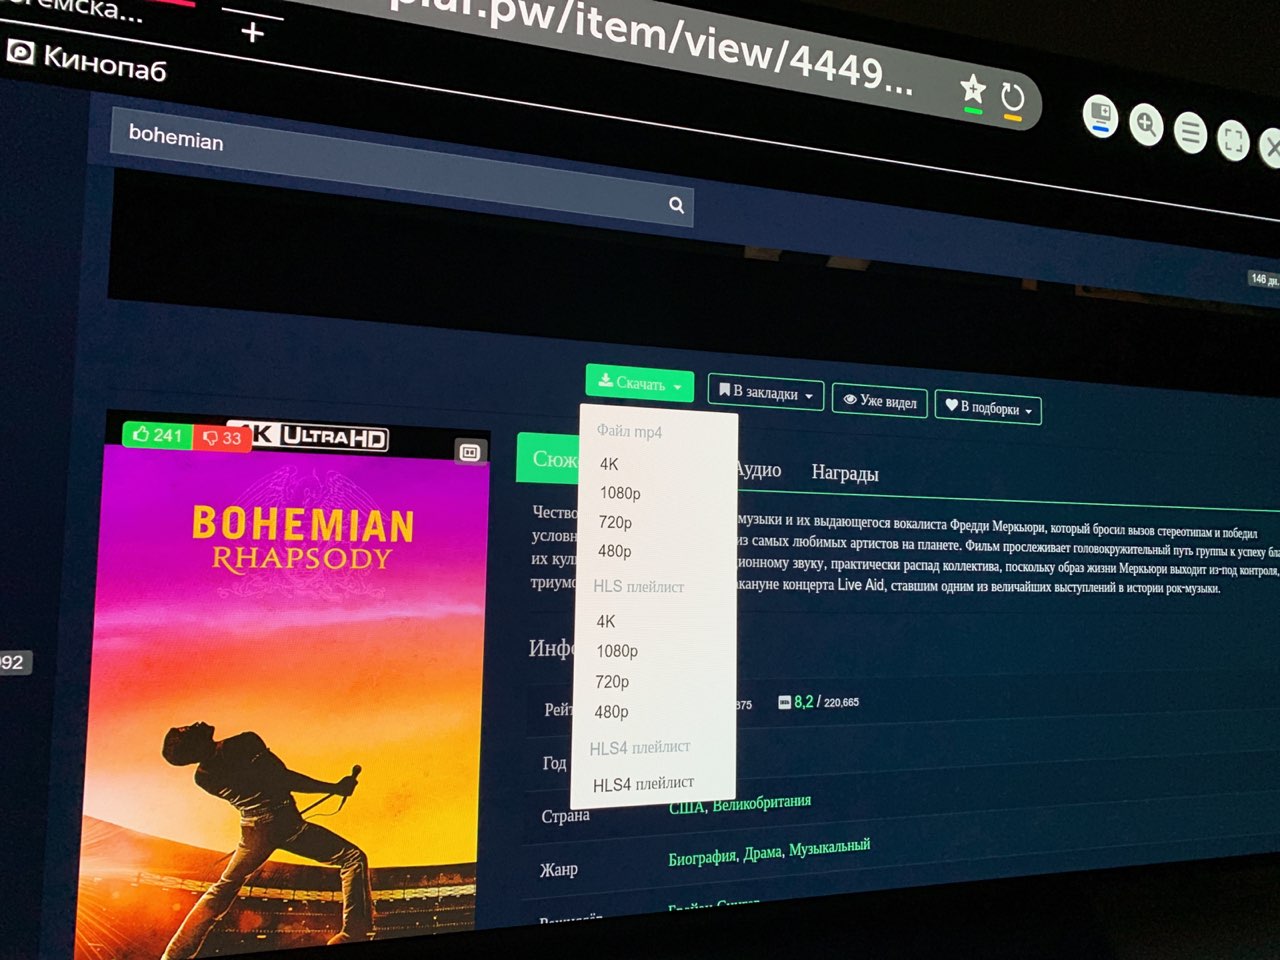Select the dark 'HLS4 плейлист' menu item

point(643,784)
